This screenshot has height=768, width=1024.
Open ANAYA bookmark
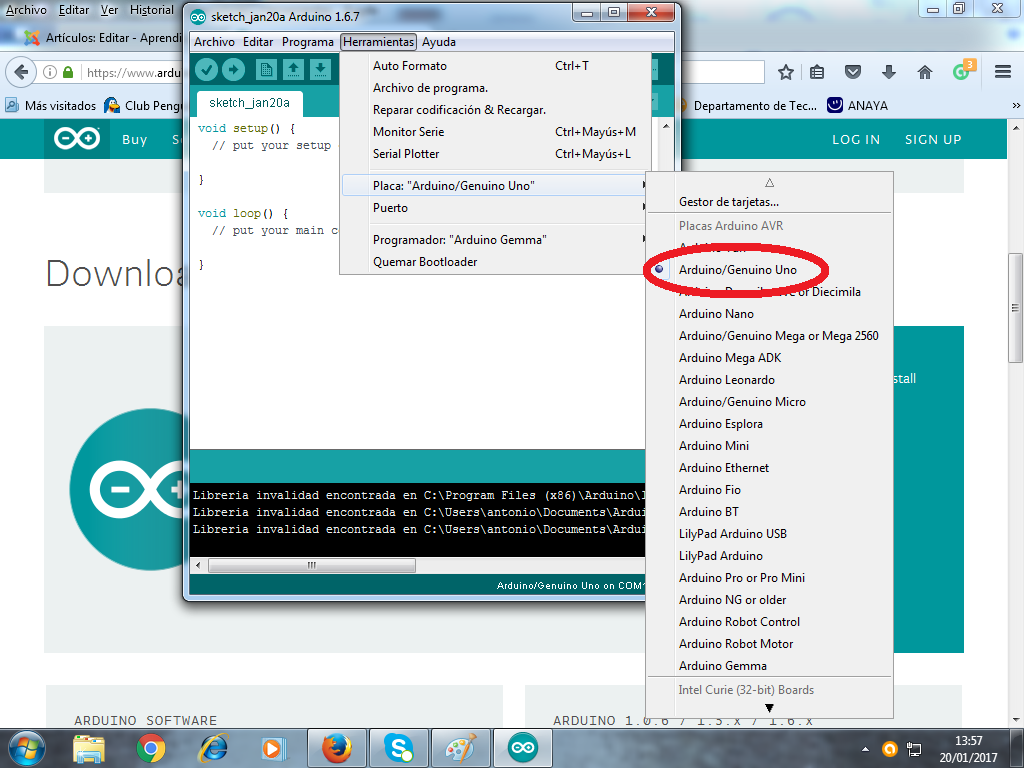[x=857, y=105]
